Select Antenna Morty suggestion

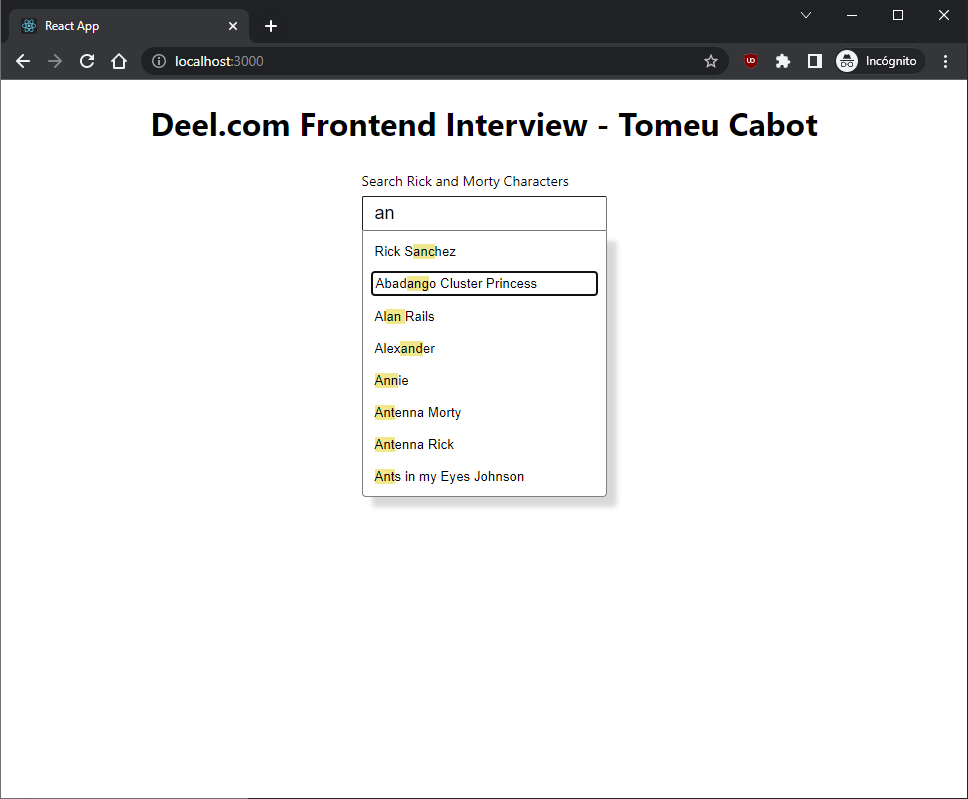coord(484,412)
